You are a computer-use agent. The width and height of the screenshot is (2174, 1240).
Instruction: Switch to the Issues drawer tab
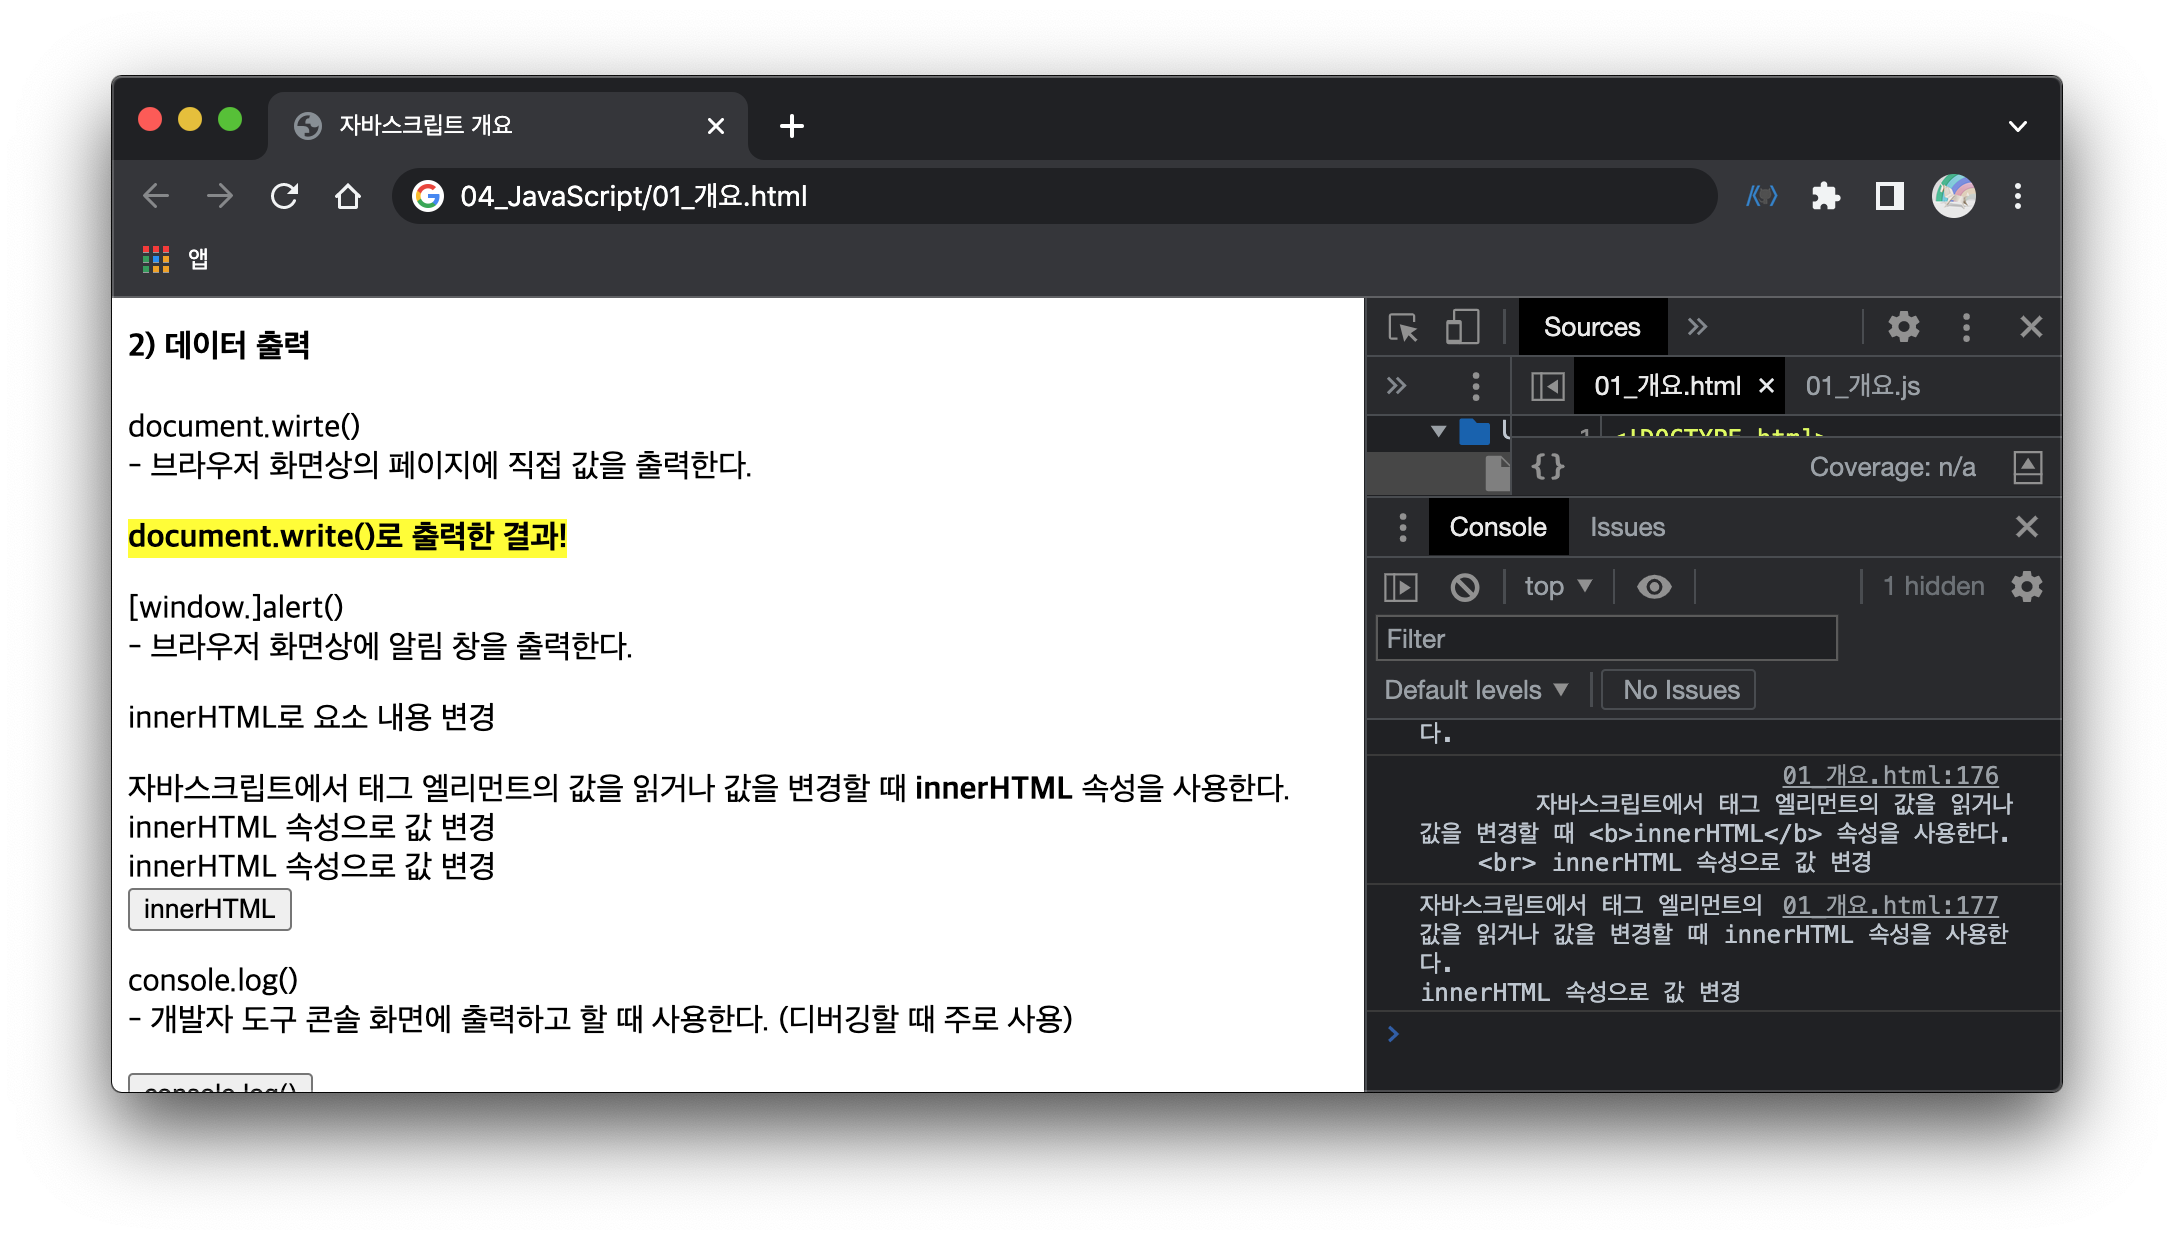pyautogui.click(x=1627, y=527)
